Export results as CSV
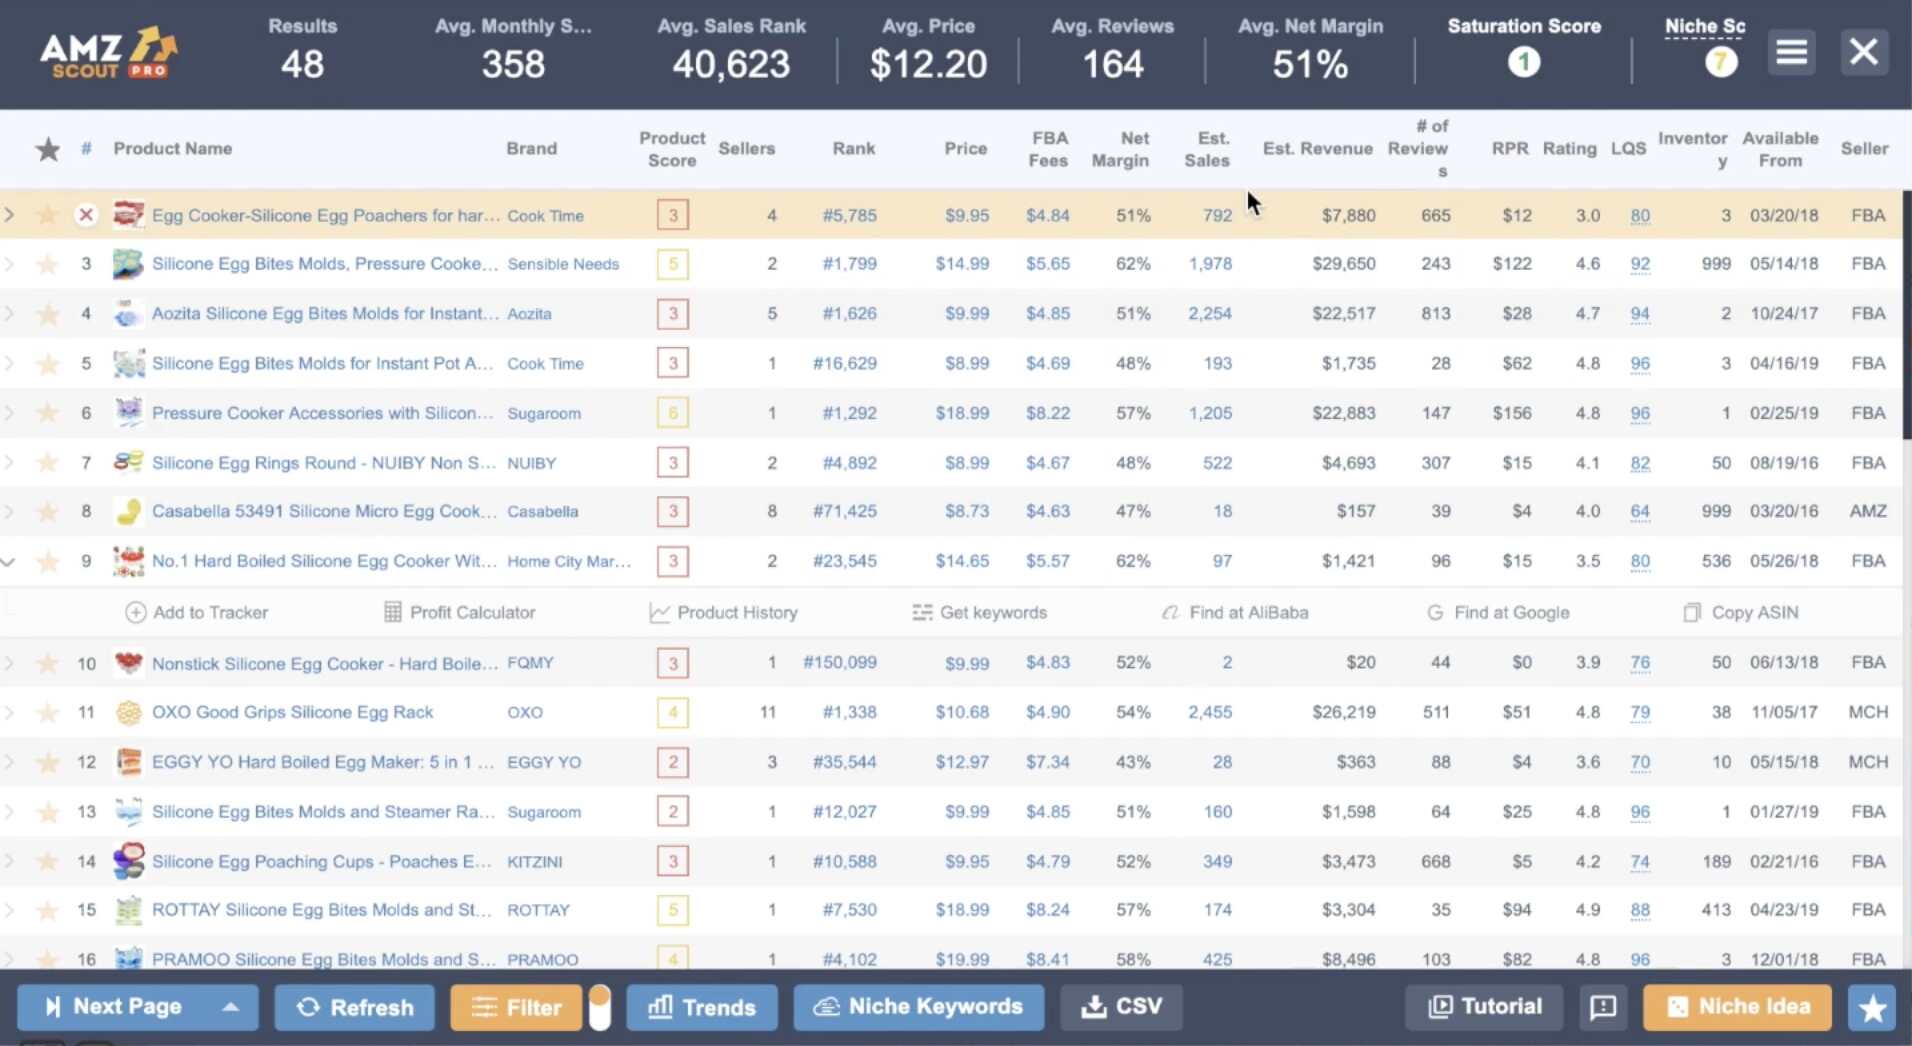 pos(1122,1007)
